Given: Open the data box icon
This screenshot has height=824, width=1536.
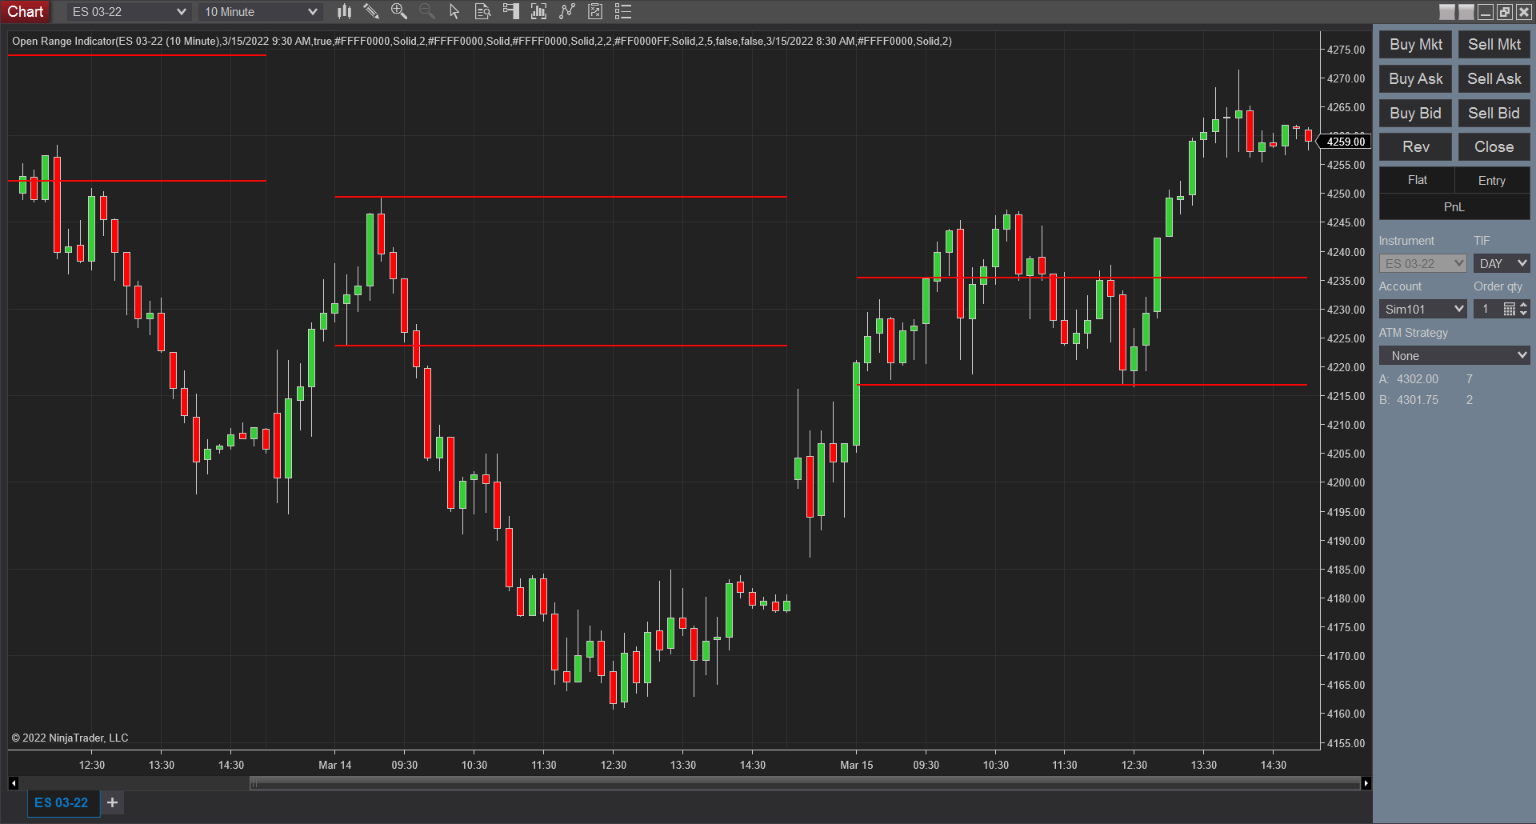Looking at the screenshot, I should pyautogui.click(x=482, y=12).
